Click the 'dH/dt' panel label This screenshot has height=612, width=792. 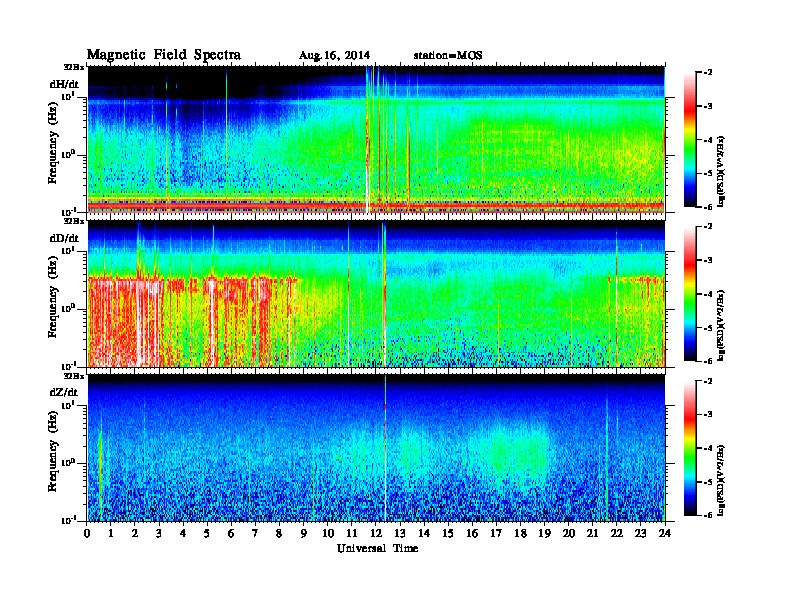click(x=64, y=84)
